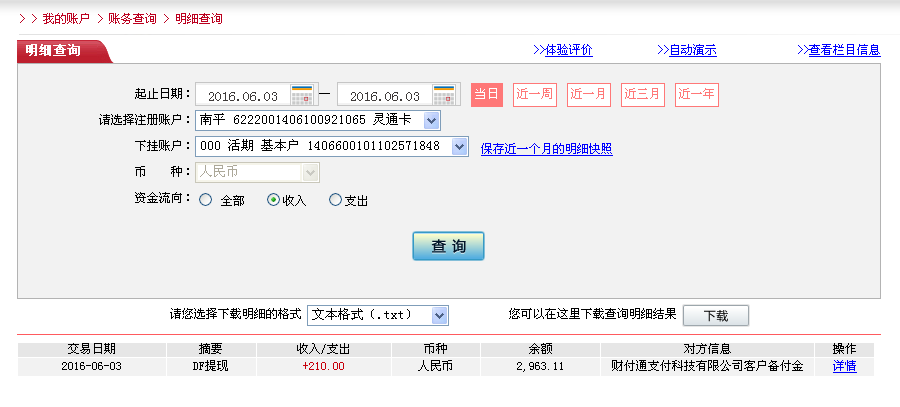Click the 下载 download button
Screen dimensions: 900x407
coord(715,315)
